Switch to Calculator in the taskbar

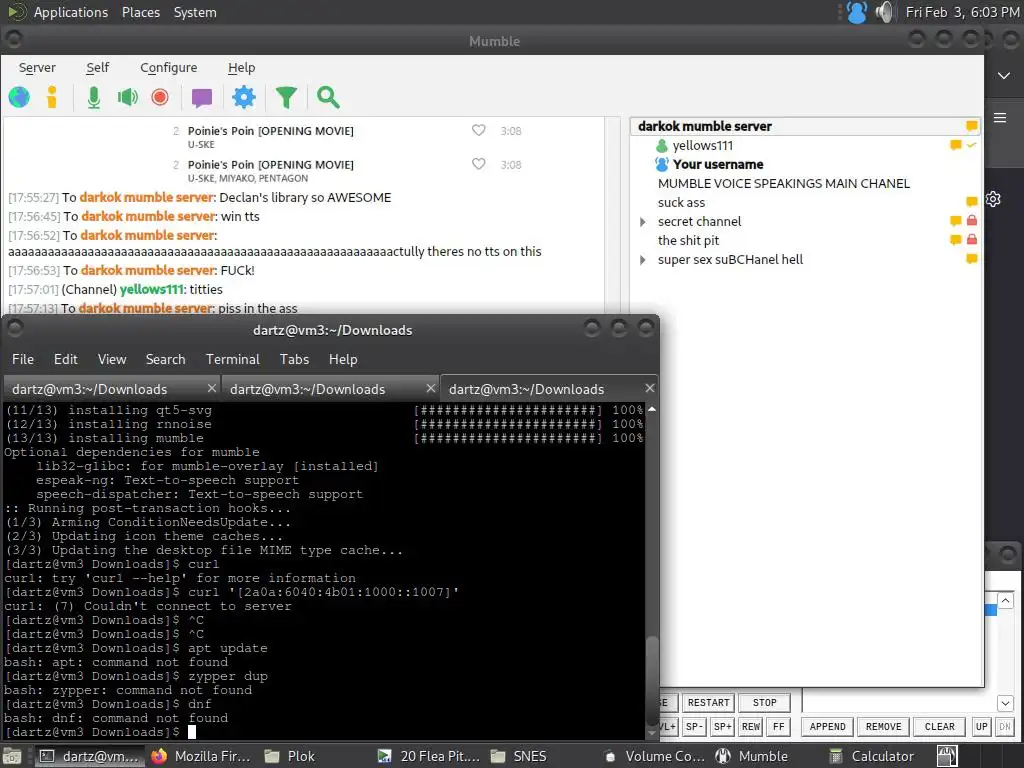[x=871, y=756]
